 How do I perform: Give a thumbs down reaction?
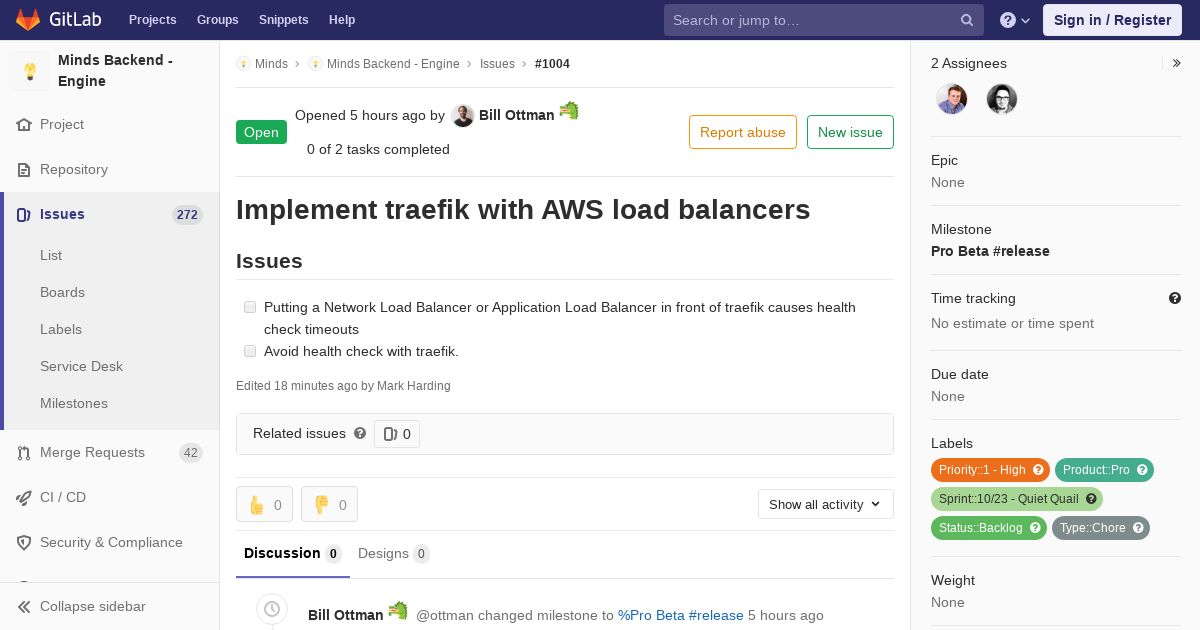click(x=329, y=505)
